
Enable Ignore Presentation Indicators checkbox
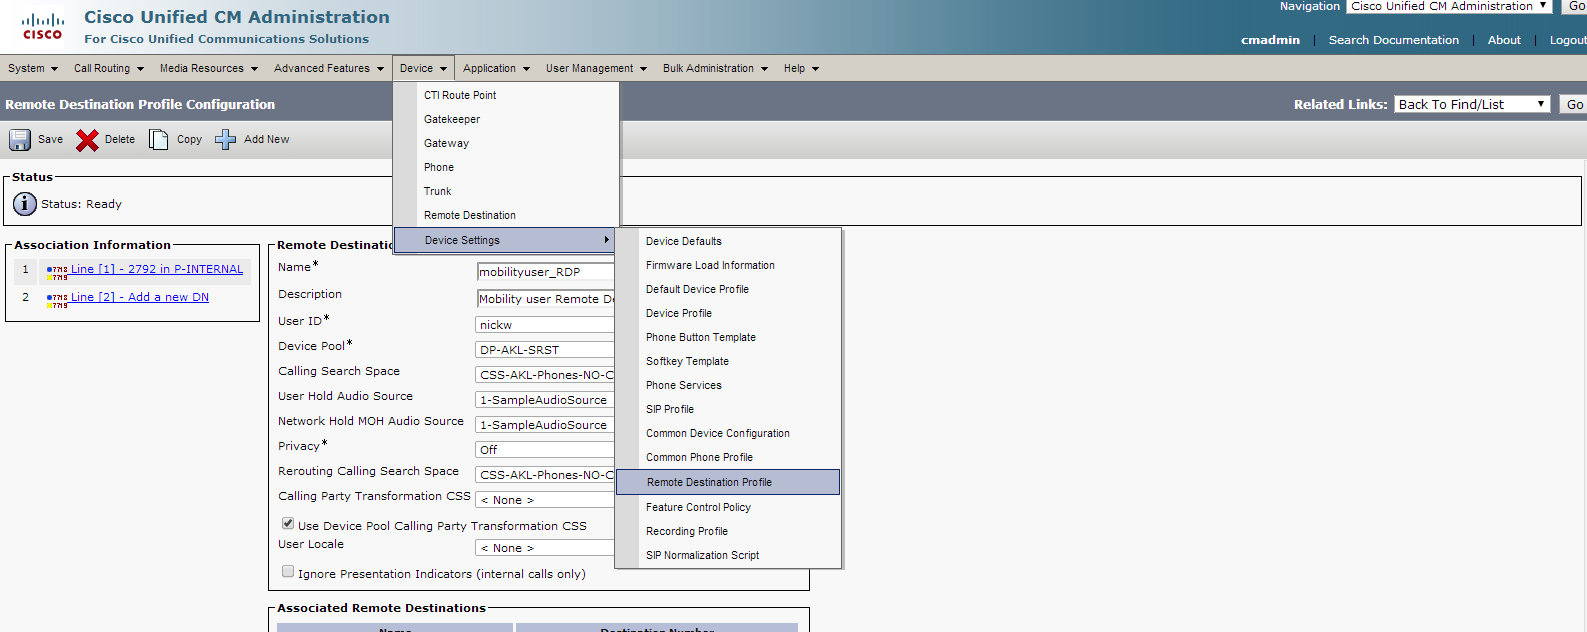pyautogui.click(x=288, y=571)
